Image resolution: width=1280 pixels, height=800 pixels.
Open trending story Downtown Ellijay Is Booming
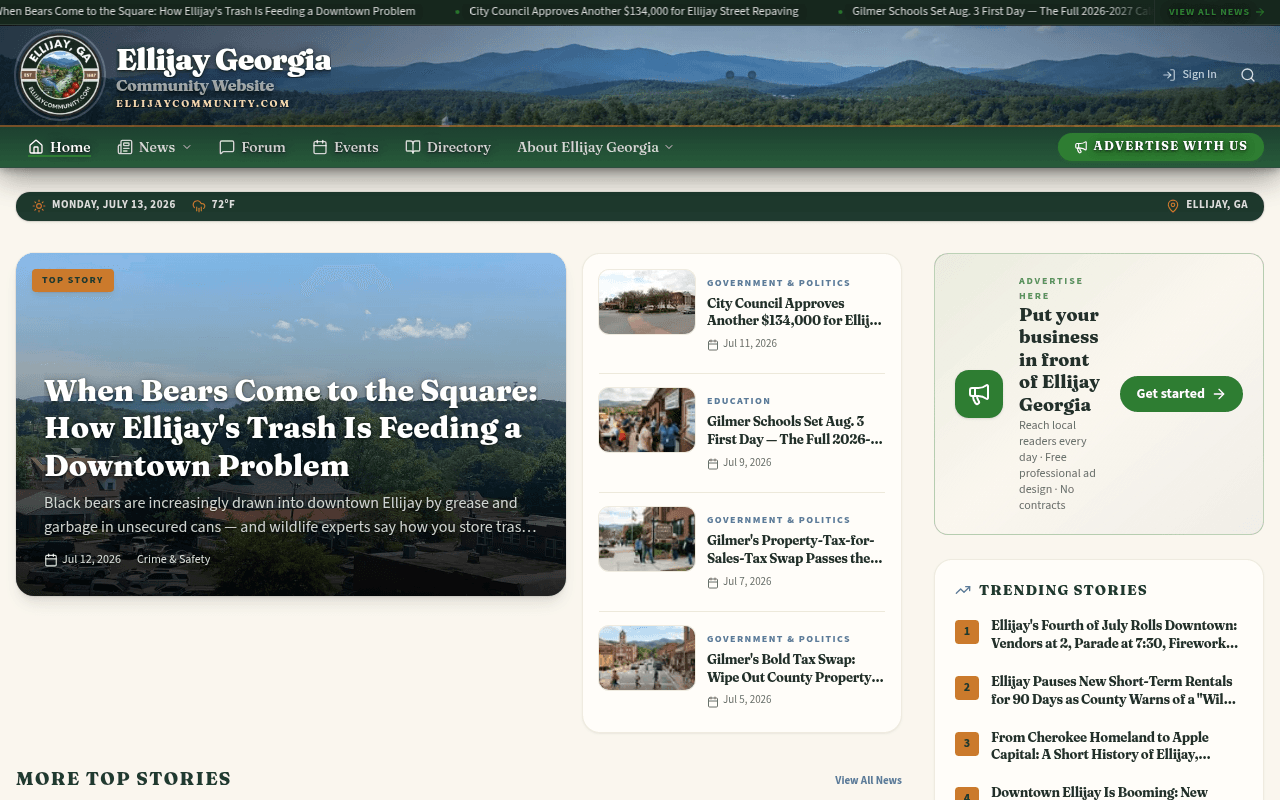[x=1099, y=792]
